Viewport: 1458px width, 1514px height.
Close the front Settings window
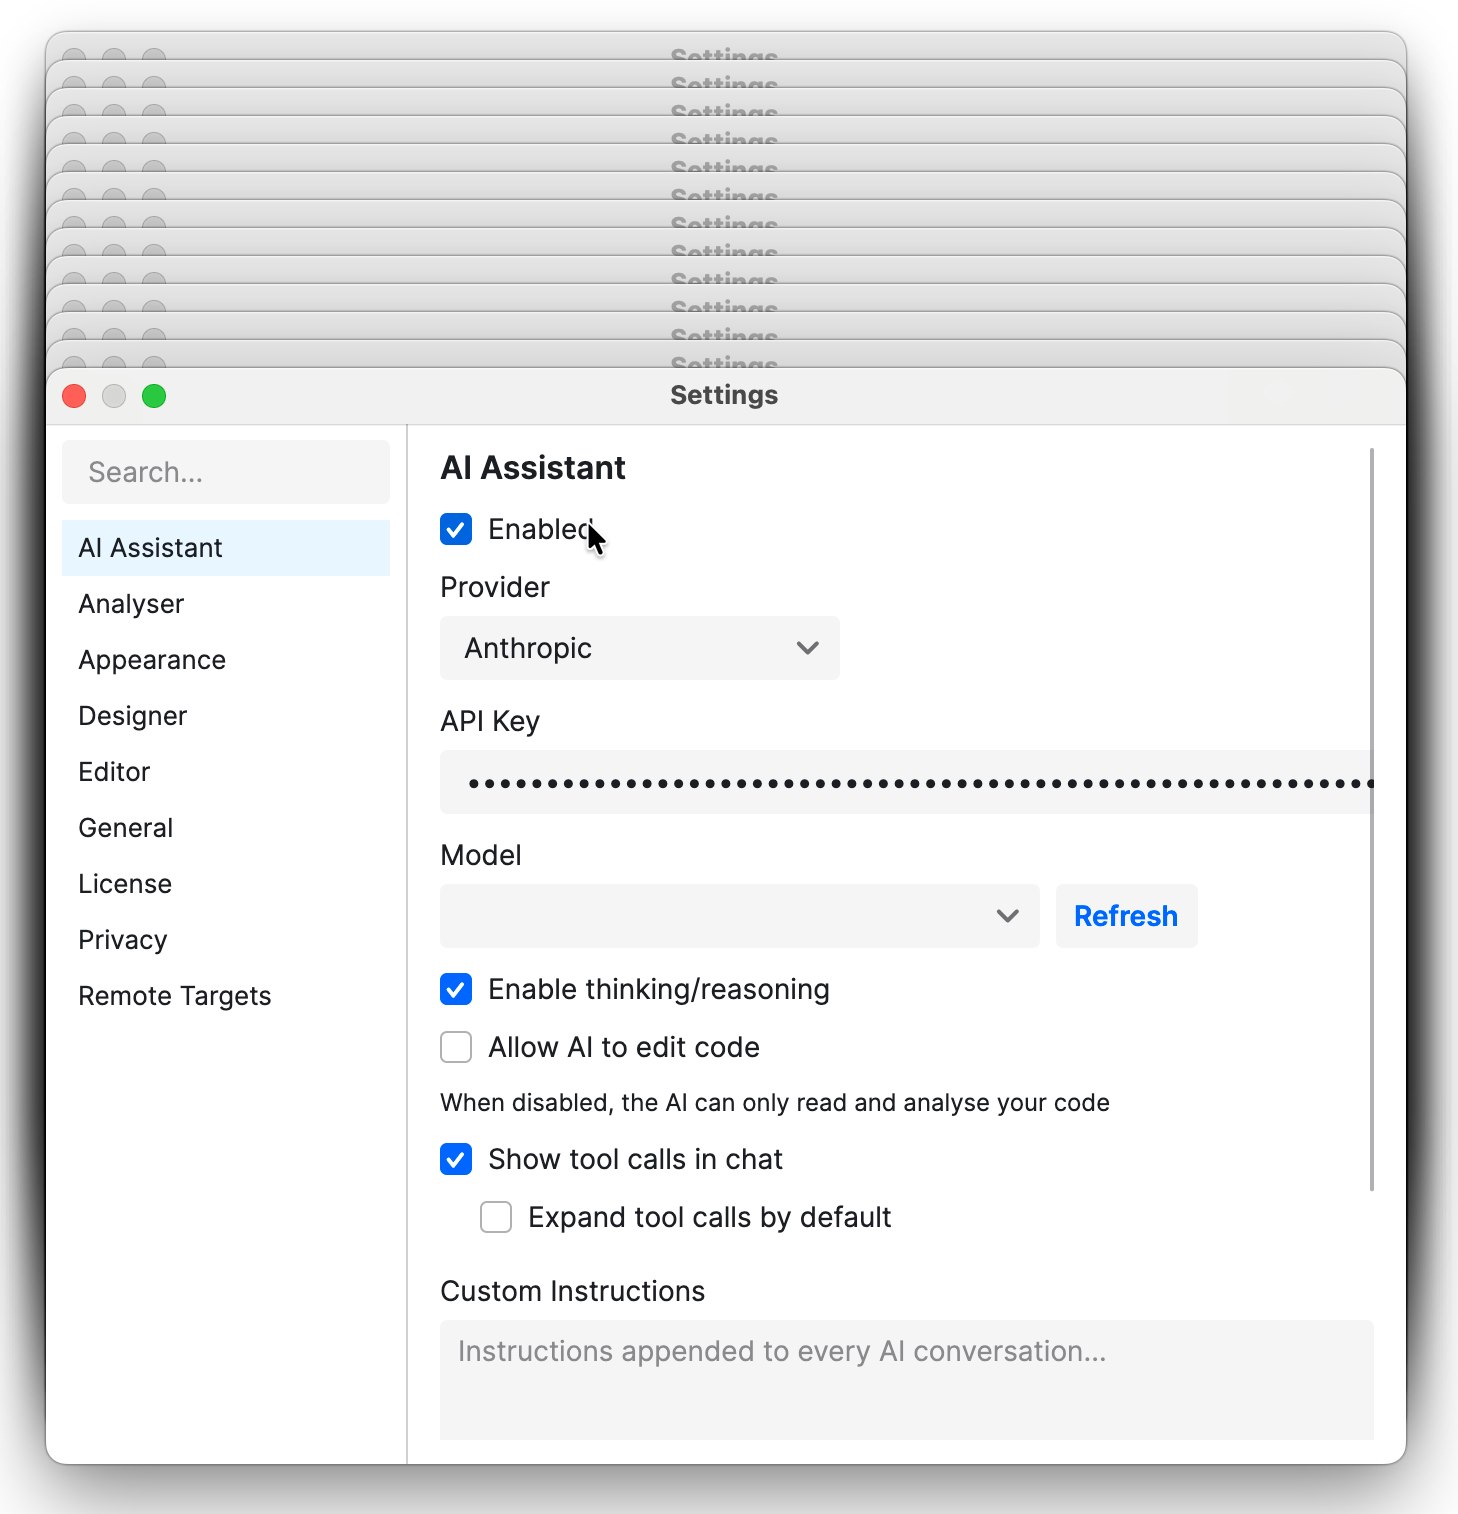tap(74, 396)
